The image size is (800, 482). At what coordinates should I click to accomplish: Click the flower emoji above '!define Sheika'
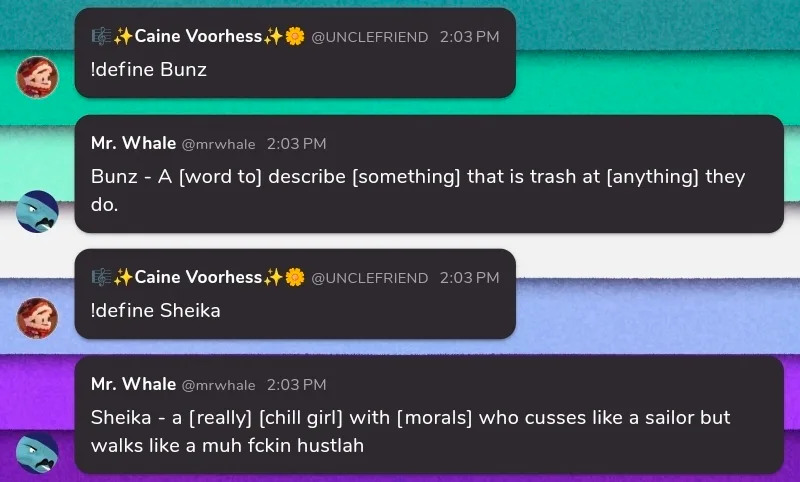pos(295,277)
